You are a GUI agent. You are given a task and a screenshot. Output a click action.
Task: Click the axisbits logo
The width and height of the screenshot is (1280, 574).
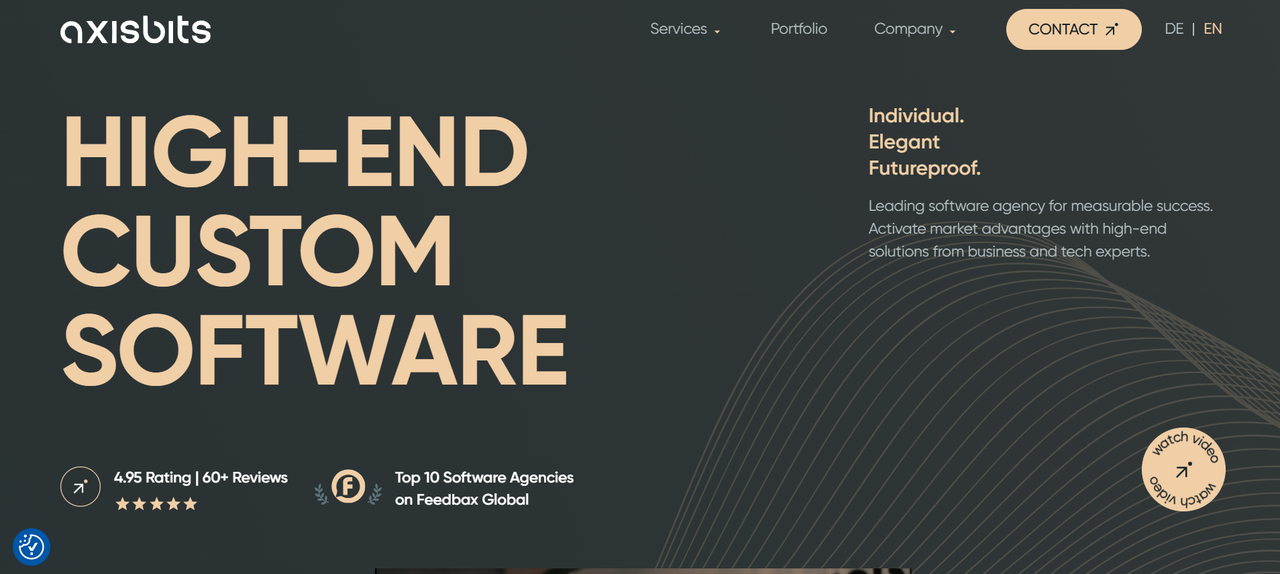pyautogui.click(x=135, y=30)
